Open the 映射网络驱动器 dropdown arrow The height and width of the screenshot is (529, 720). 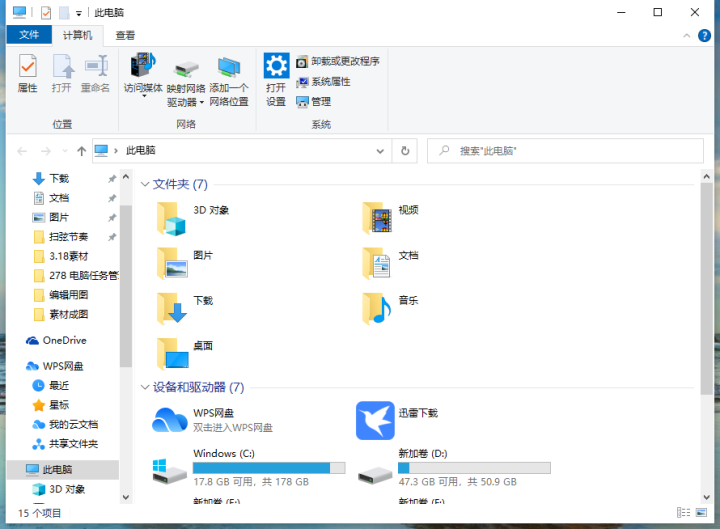click(202, 102)
